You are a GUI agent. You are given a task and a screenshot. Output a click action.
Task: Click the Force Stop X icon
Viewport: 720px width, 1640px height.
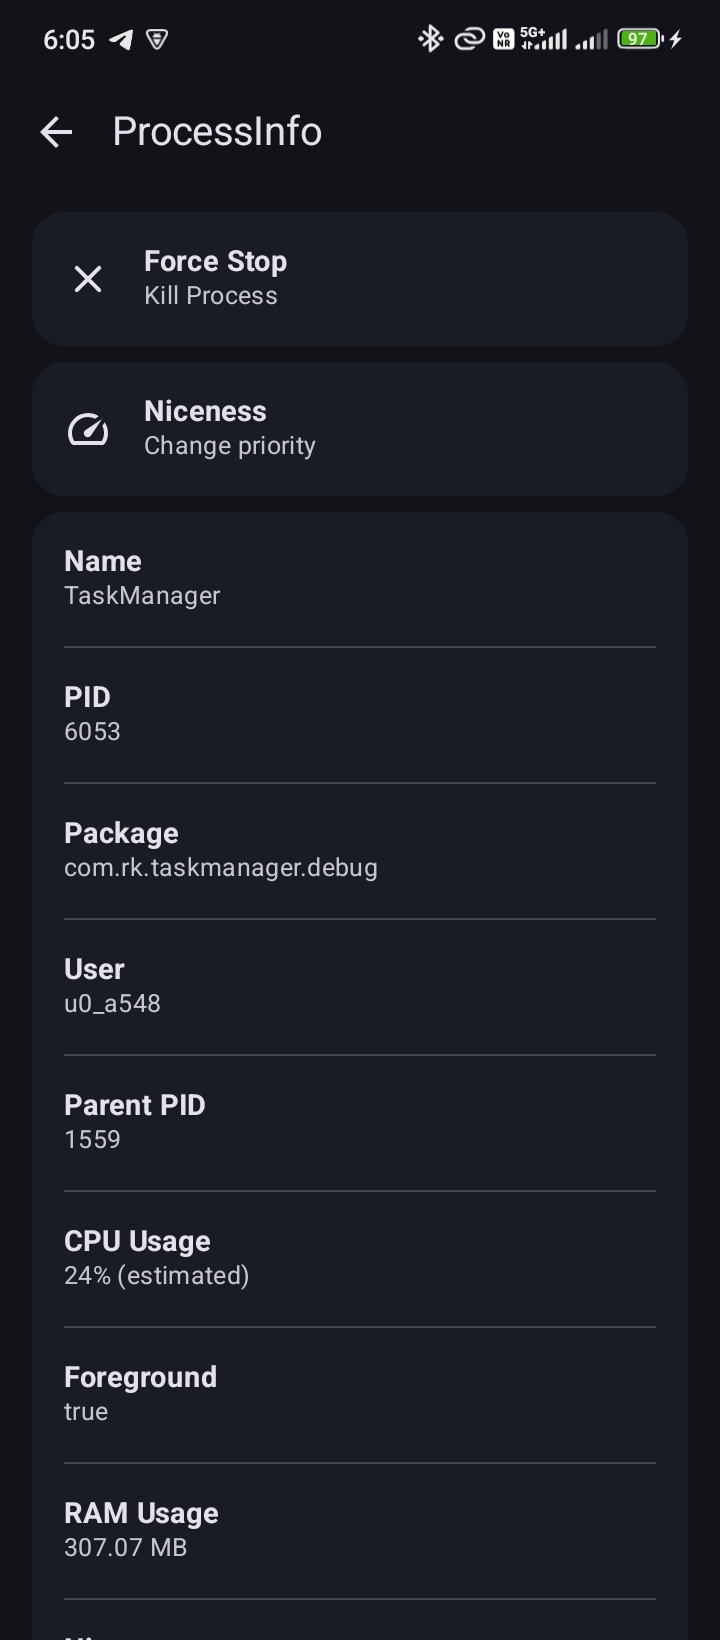coord(88,279)
